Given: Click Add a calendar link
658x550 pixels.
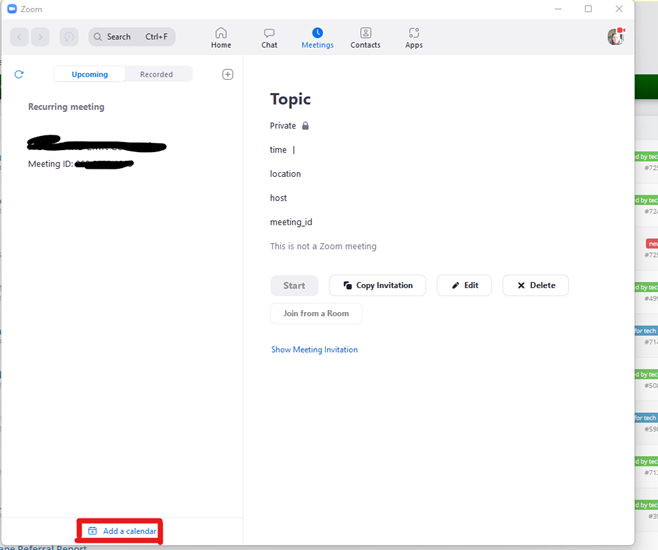Looking at the screenshot, I should pyautogui.click(x=121, y=531).
